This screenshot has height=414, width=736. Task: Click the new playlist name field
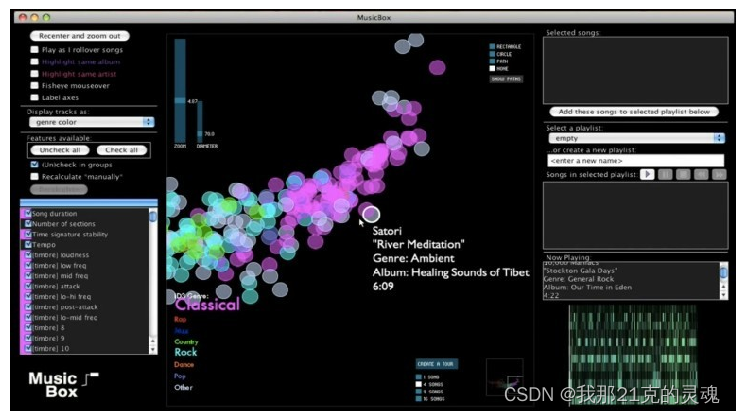[636, 161]
